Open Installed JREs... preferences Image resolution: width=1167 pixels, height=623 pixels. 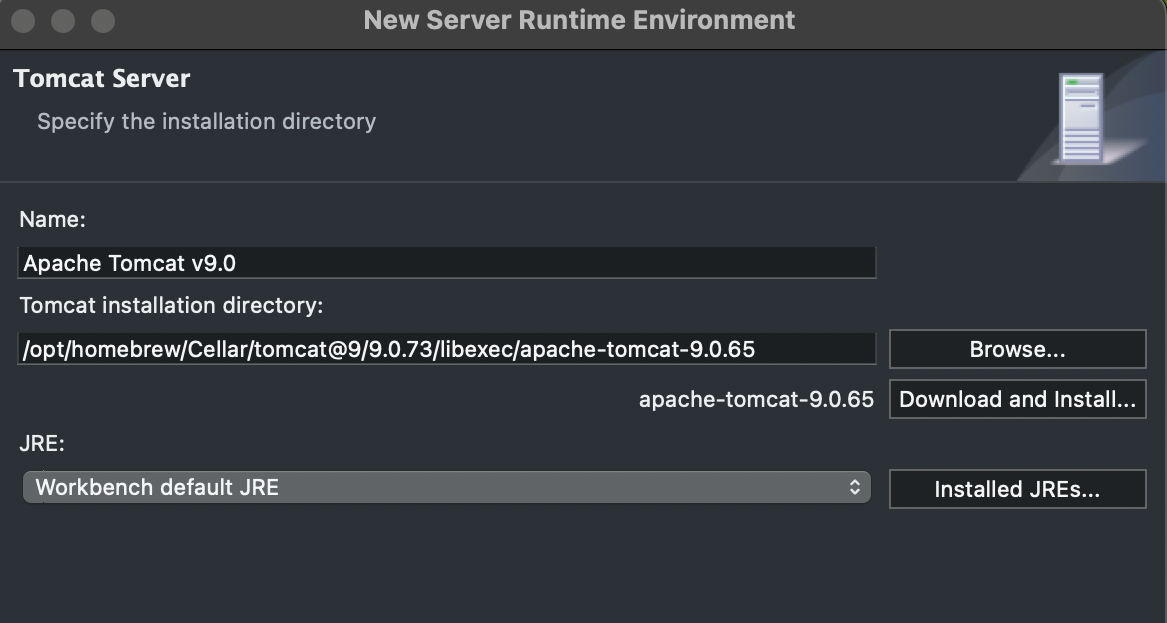pyautogui.click(x=1017, y=489)
